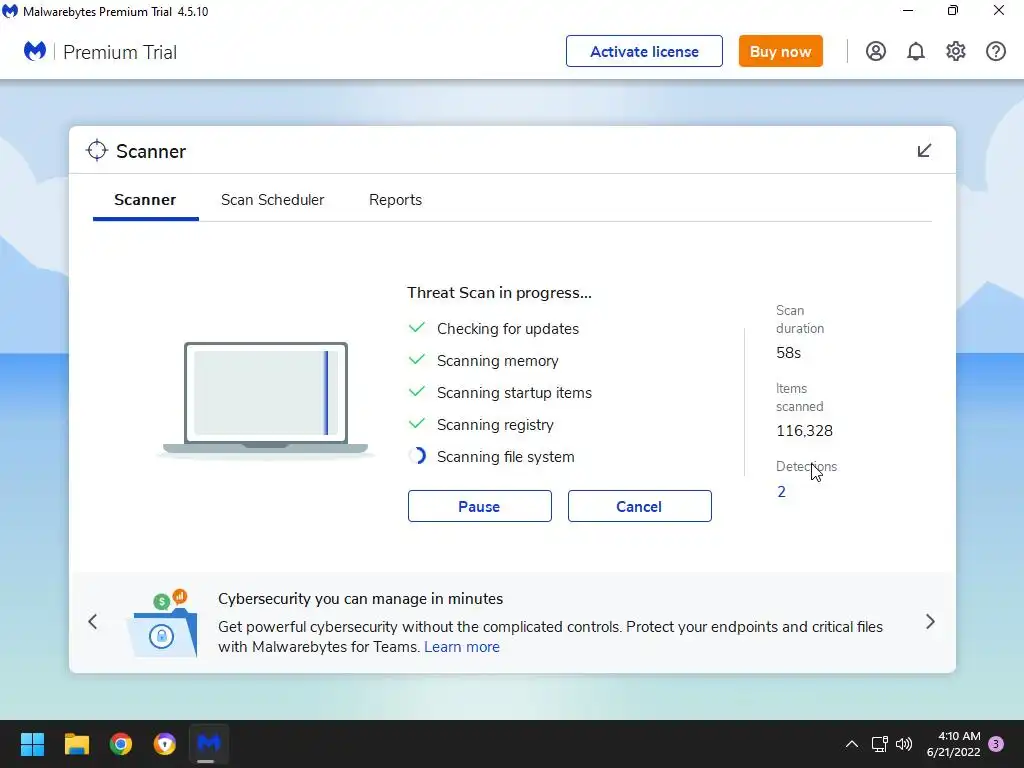Viewport: 1024px width, 768px height.
Task: Click the secure folder promo image
Action: [x=163, y=624]
